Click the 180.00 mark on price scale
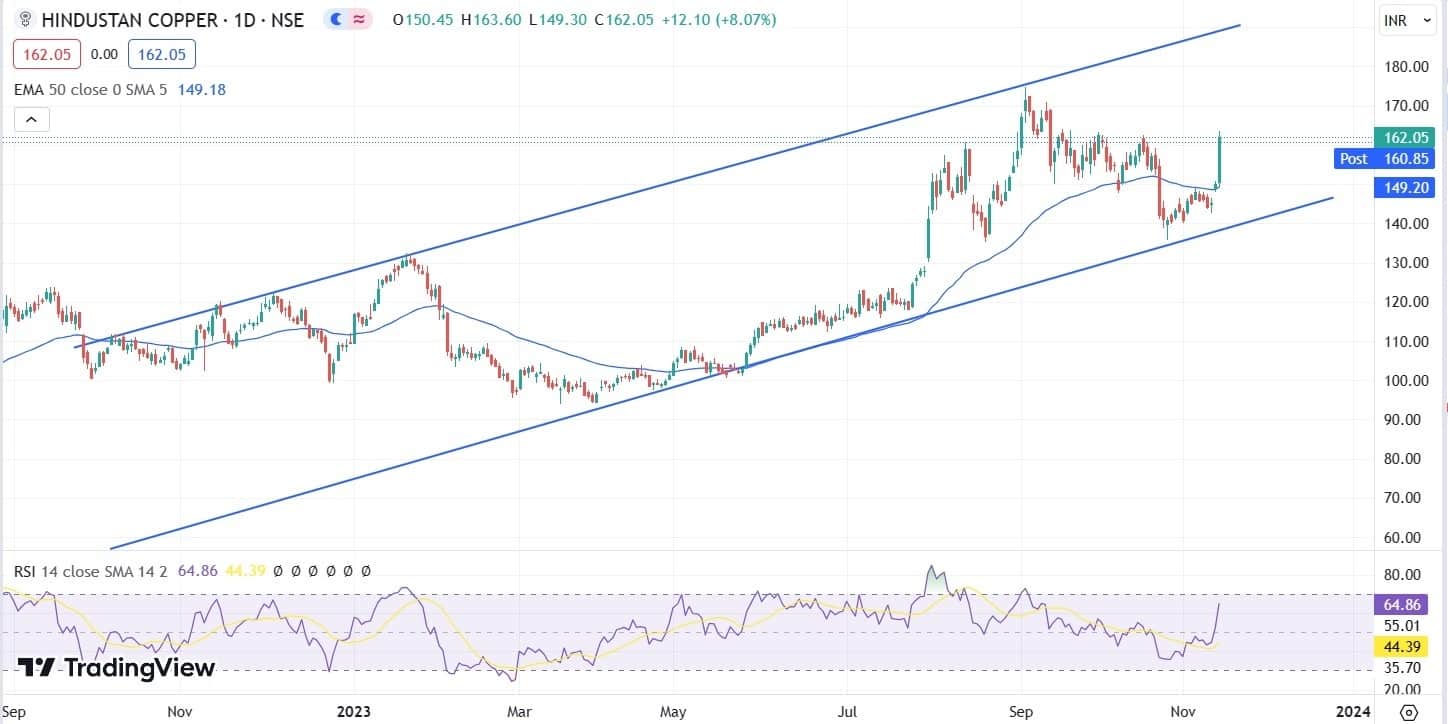Viewport: 1448px width, 724px height. point(1405,67)
